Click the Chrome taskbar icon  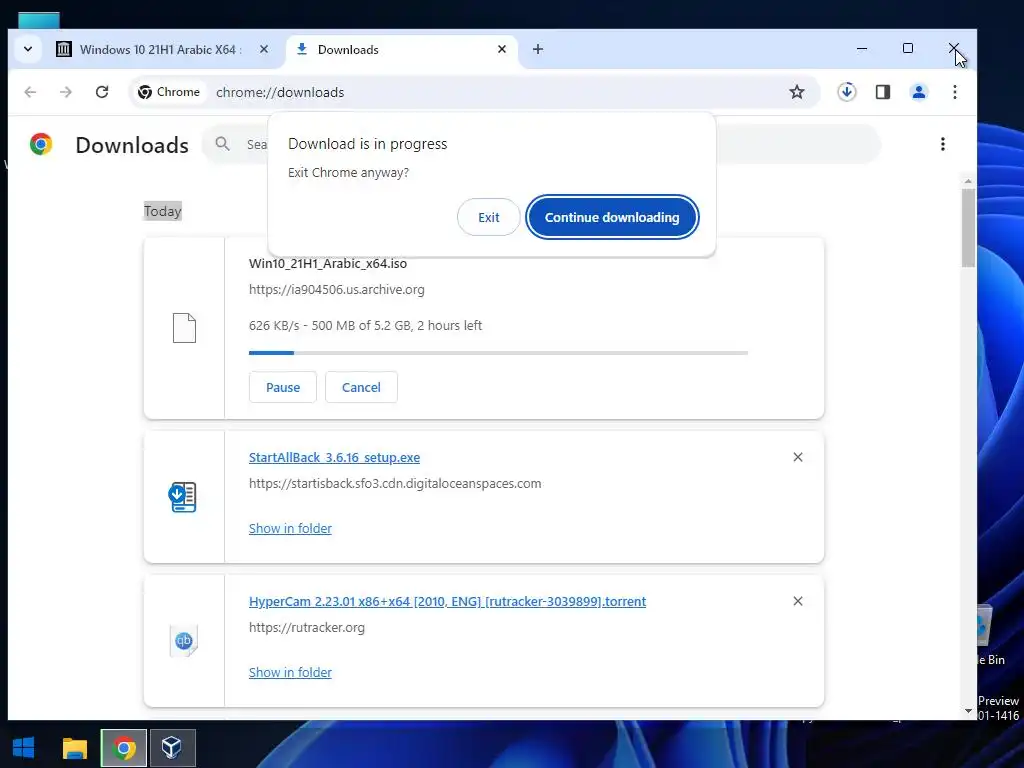point(123,748)
